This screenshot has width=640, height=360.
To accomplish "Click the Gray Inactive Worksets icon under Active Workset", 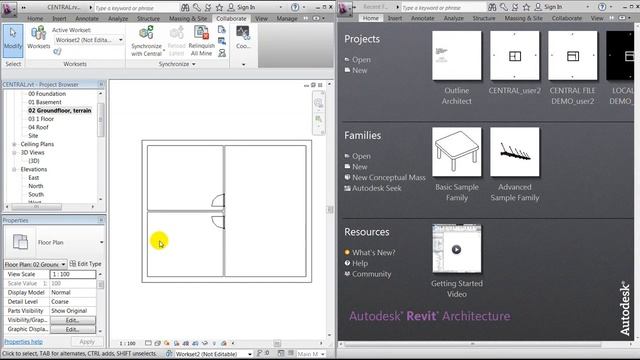I will pyautogui.click(x=58, y=51).
